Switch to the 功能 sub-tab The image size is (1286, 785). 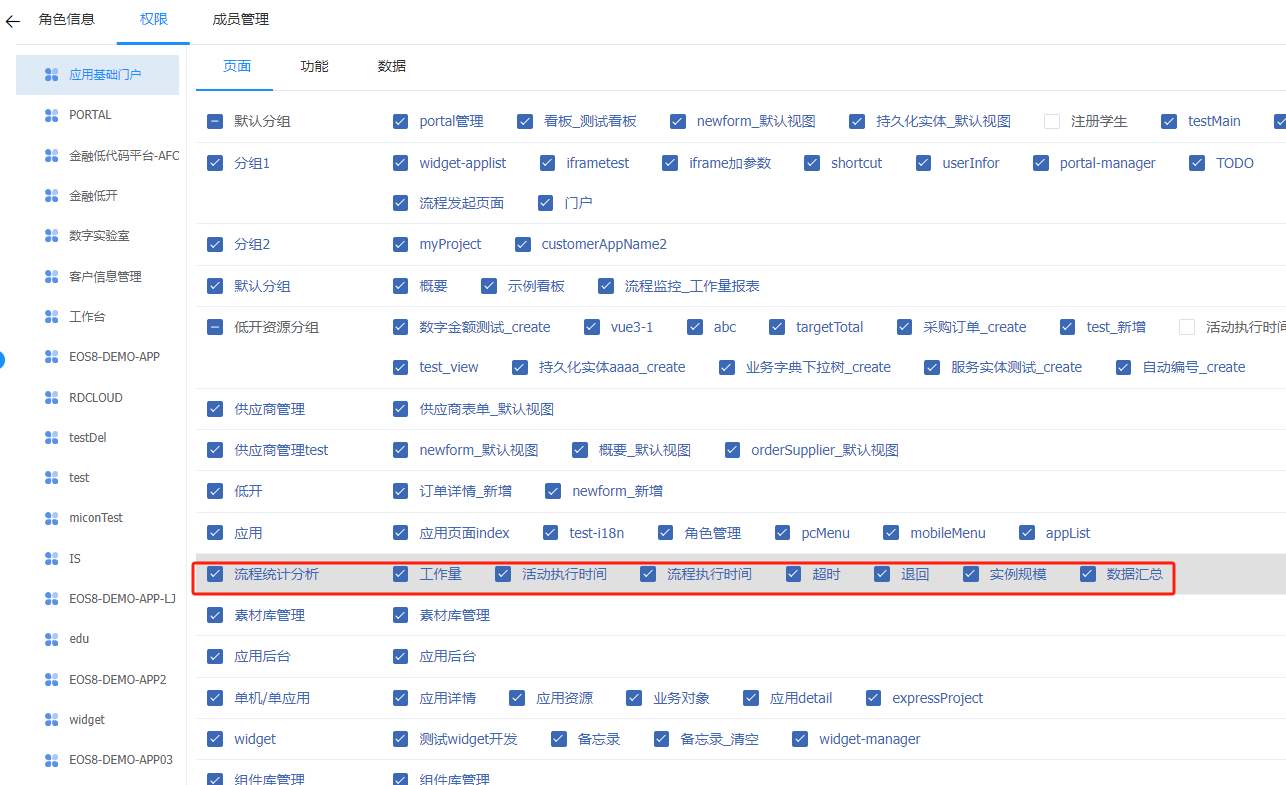[314, 66]
